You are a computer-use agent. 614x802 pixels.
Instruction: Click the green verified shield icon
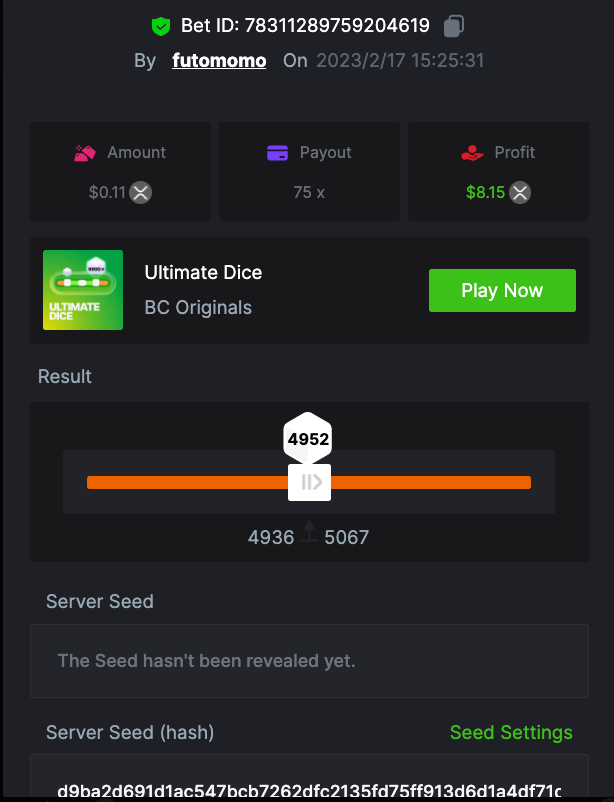coord(161,26)
